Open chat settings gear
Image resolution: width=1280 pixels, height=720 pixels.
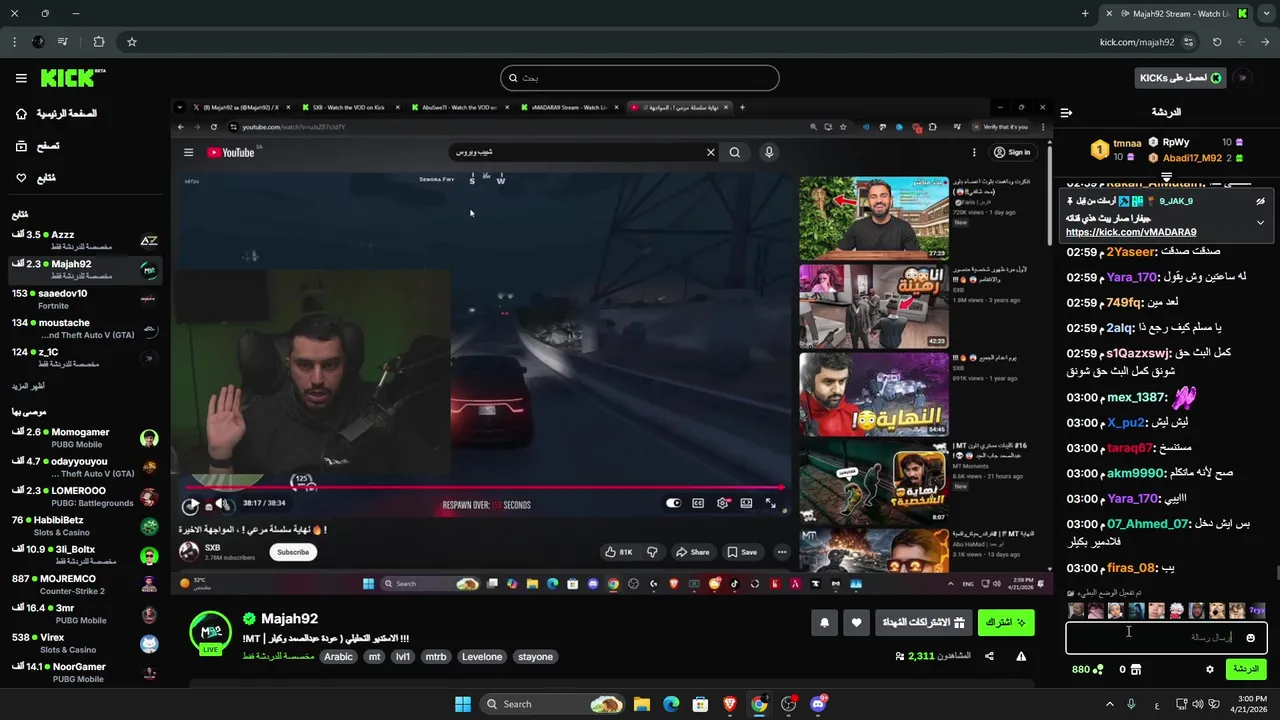coord(1210,669)
